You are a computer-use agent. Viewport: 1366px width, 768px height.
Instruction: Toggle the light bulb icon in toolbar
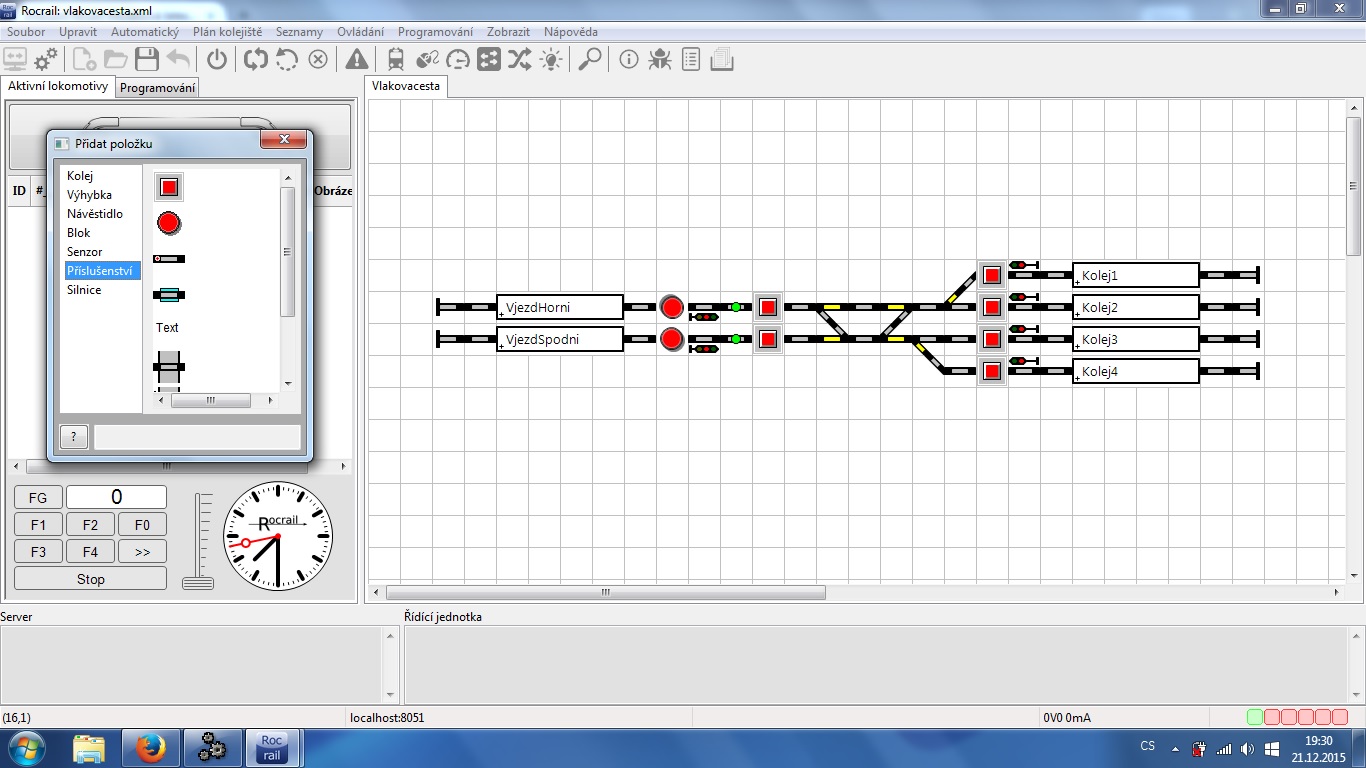551,59
